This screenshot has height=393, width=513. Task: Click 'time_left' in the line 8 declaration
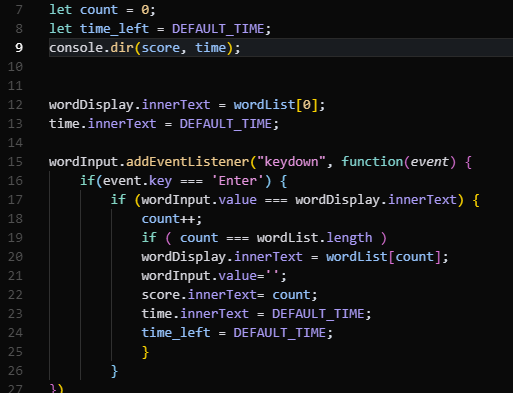tap(114, 29)
